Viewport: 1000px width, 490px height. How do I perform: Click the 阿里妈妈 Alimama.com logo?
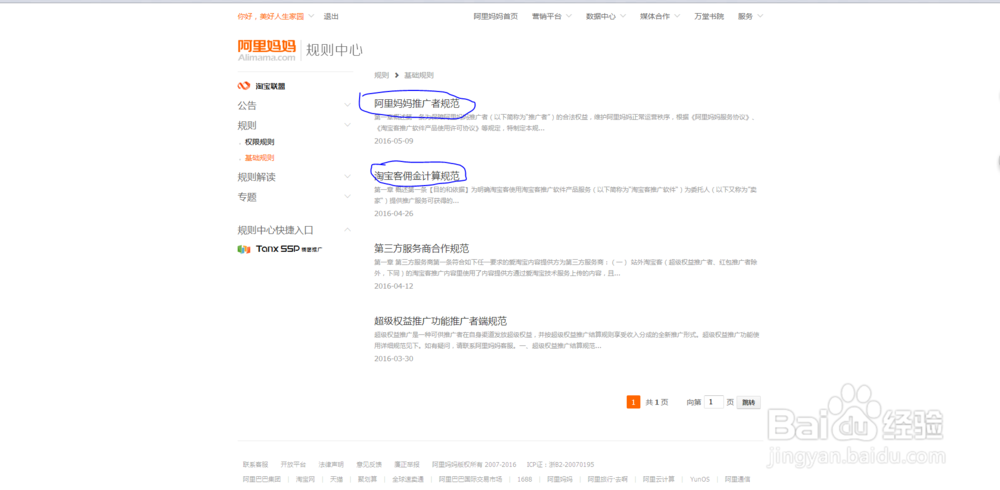click(267, 50)
